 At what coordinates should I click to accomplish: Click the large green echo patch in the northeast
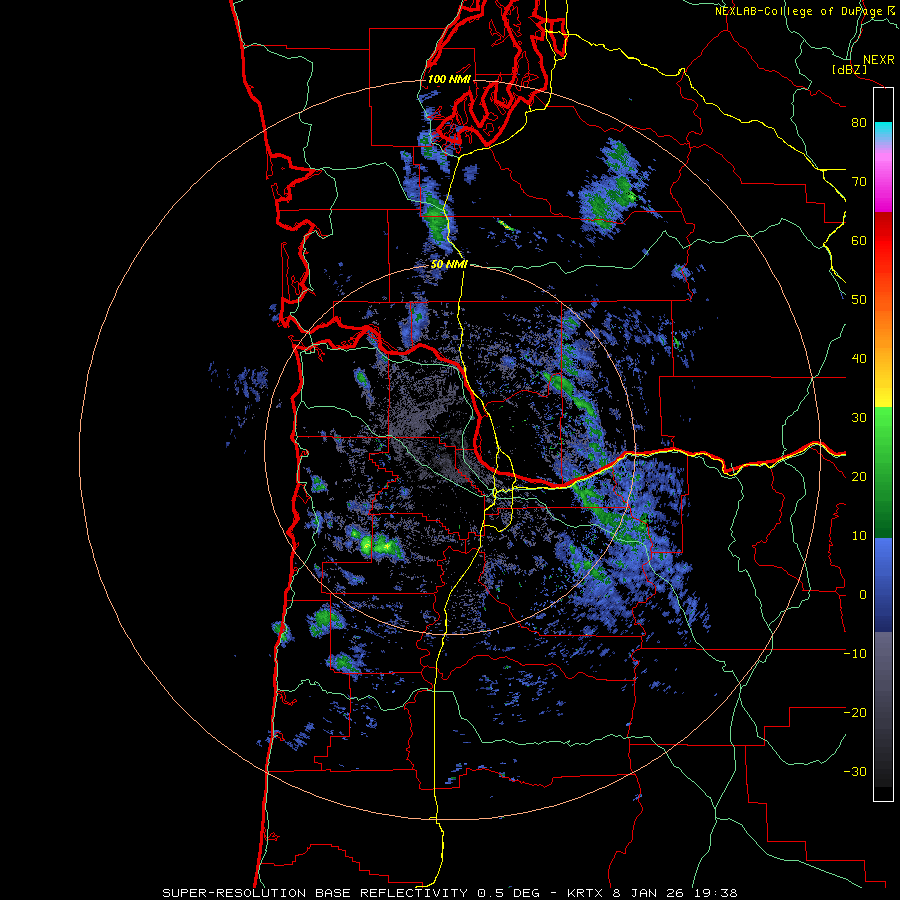[611, 189]
